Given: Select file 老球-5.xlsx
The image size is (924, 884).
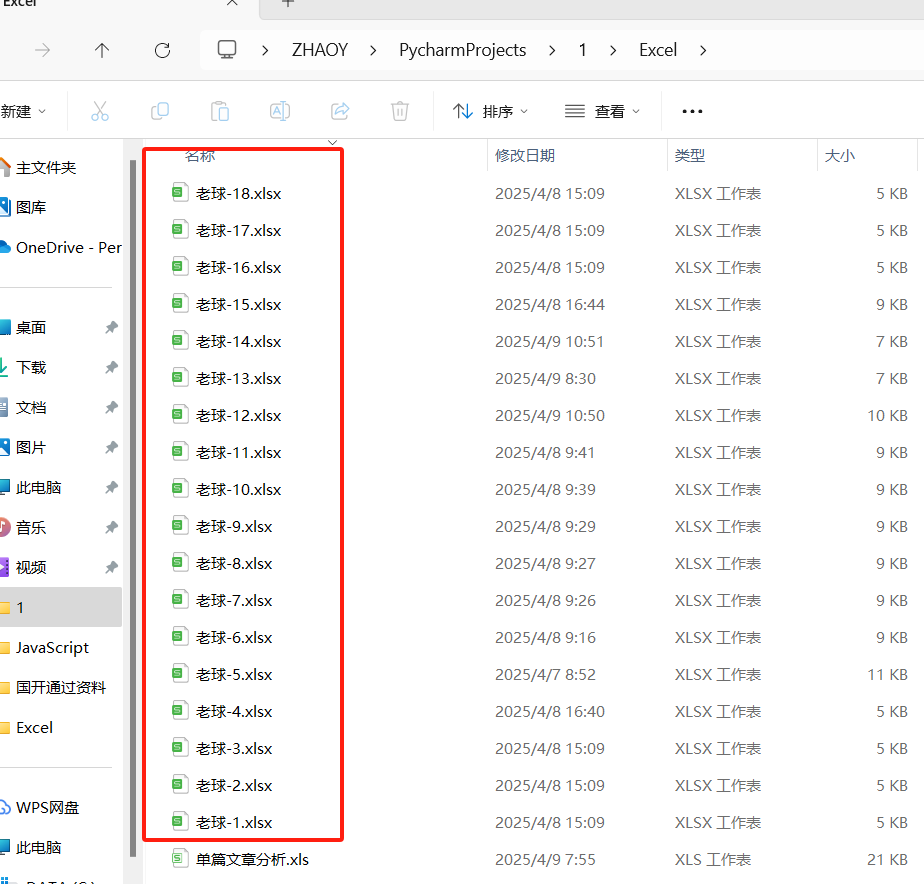Looking at the screenshot, I should (234, 675).
